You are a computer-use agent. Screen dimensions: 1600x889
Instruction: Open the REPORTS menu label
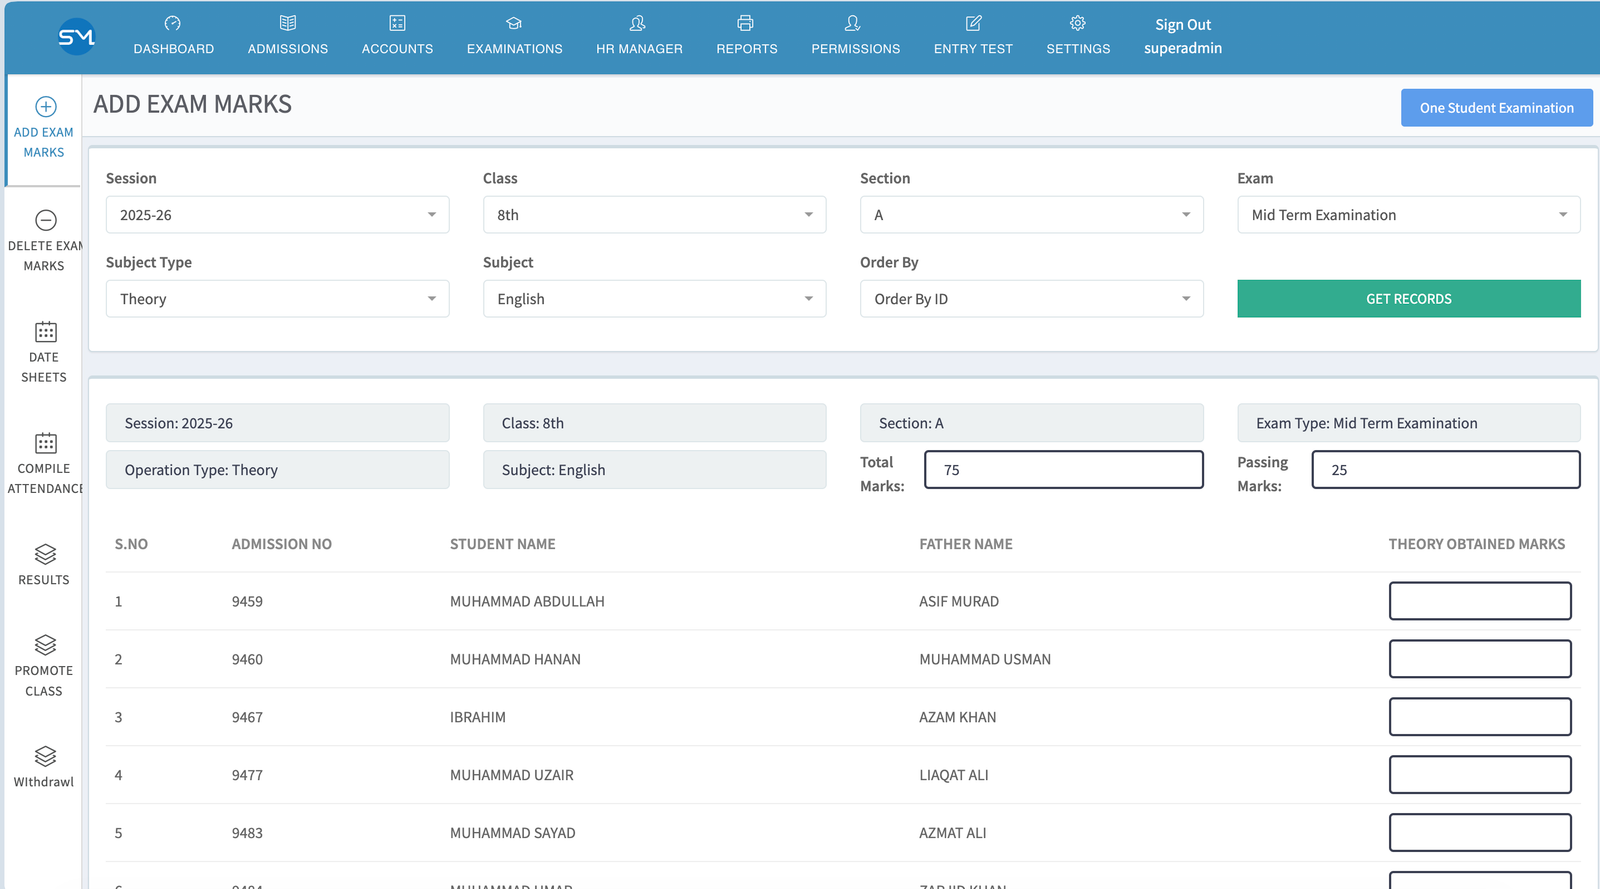tap(747, 49)
